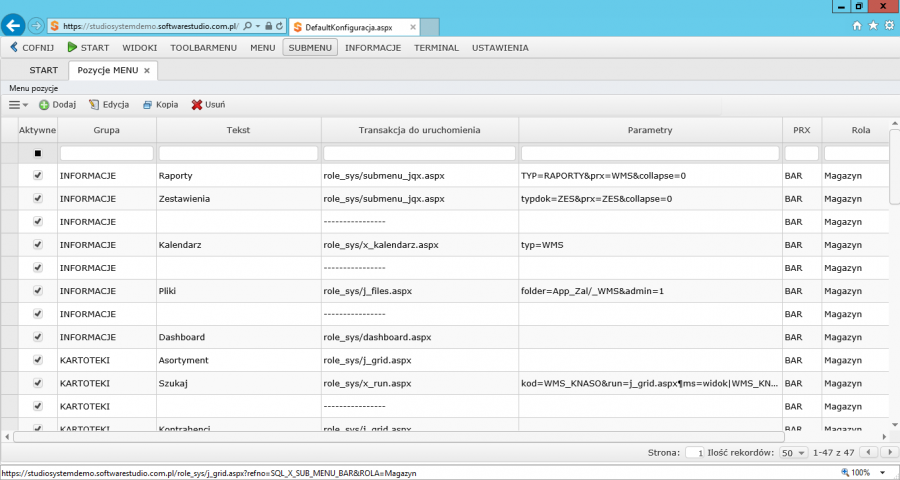Image resolution: width=900 pixels, height=480 pixels.
Task: Select the role_sys/x_kalendarz.aspx cell
Action: tap(420, 245)
